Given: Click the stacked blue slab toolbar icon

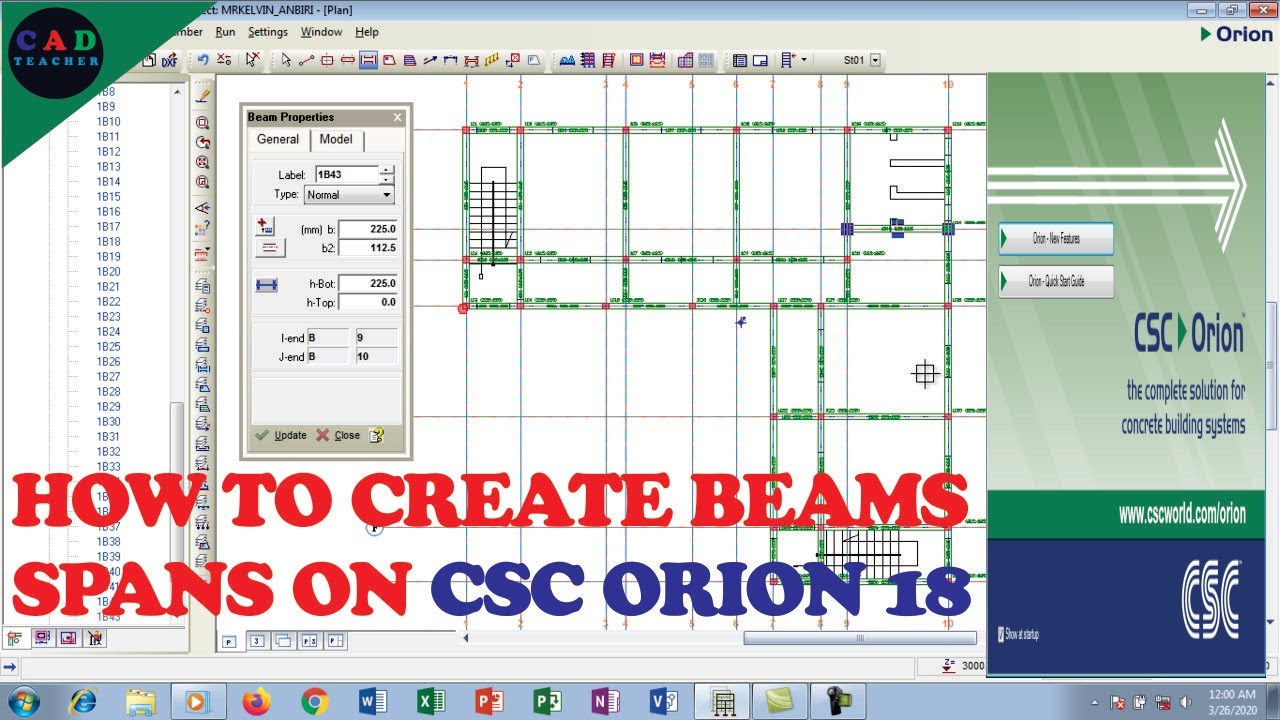Looking at the screenshot, I should tap(409, 60).
